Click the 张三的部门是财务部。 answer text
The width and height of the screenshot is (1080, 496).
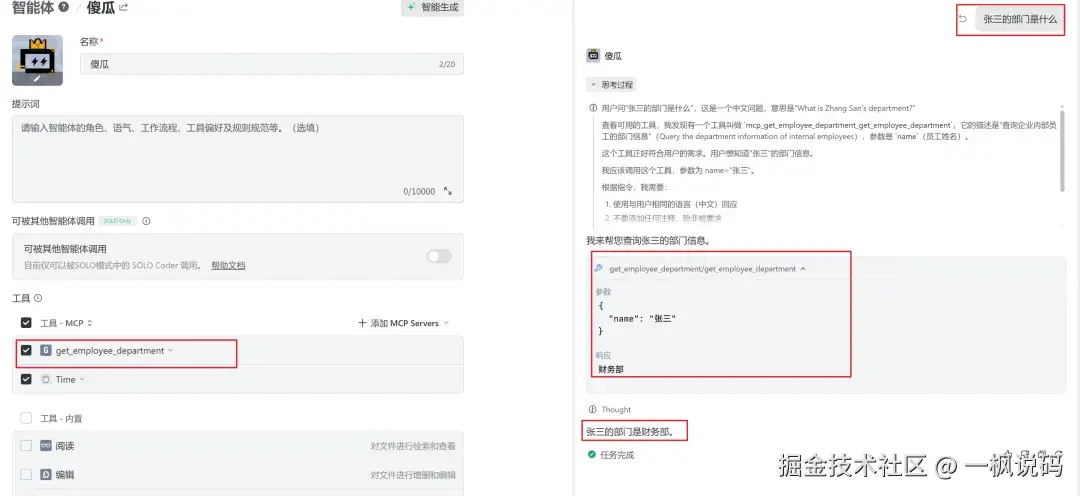tap(630, 433)
